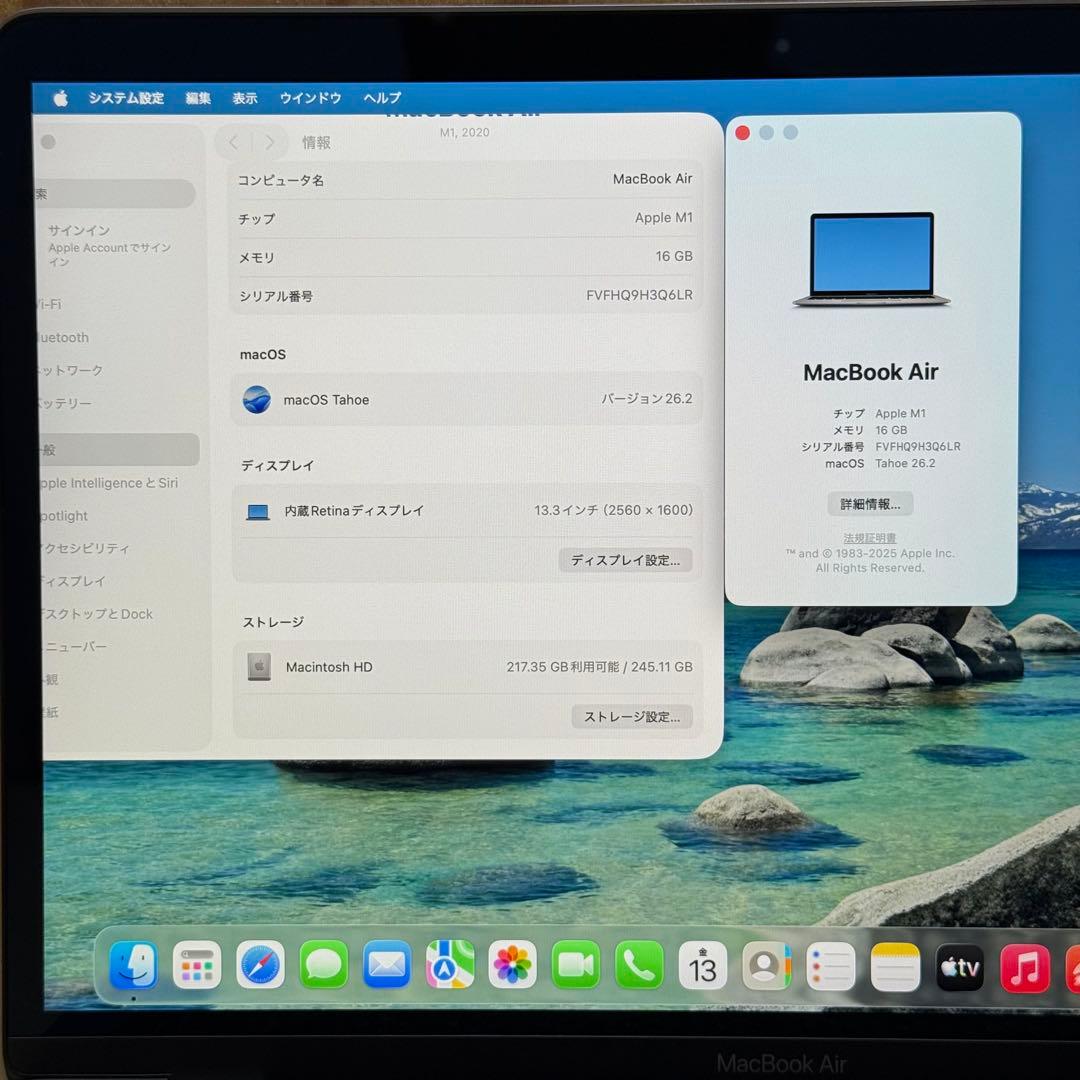
Task: Click the コンピュータ名 value MacBook Air
Action: pyautogui.click(x=652, y=178)
